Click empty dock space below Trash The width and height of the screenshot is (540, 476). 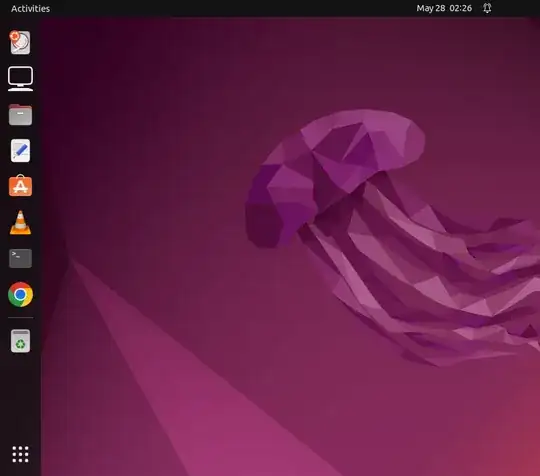coord(20,396)
